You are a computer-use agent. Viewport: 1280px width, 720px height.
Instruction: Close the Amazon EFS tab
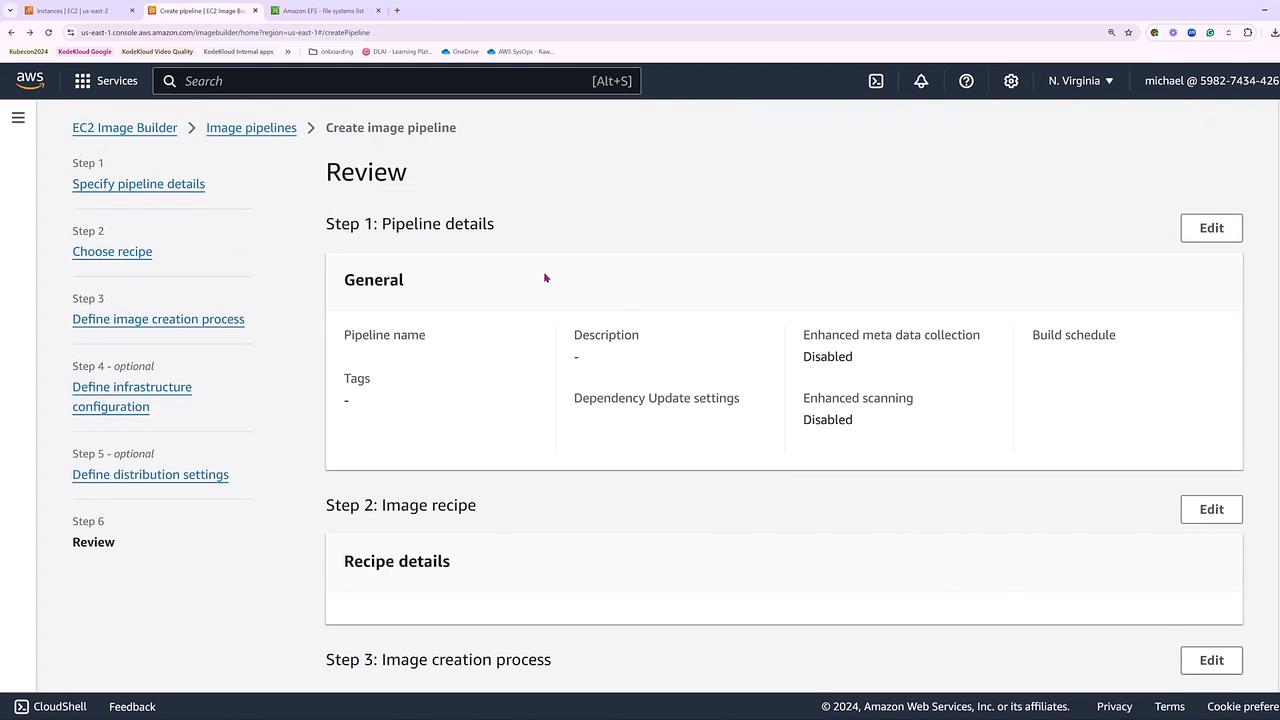(x=378, y=11)
